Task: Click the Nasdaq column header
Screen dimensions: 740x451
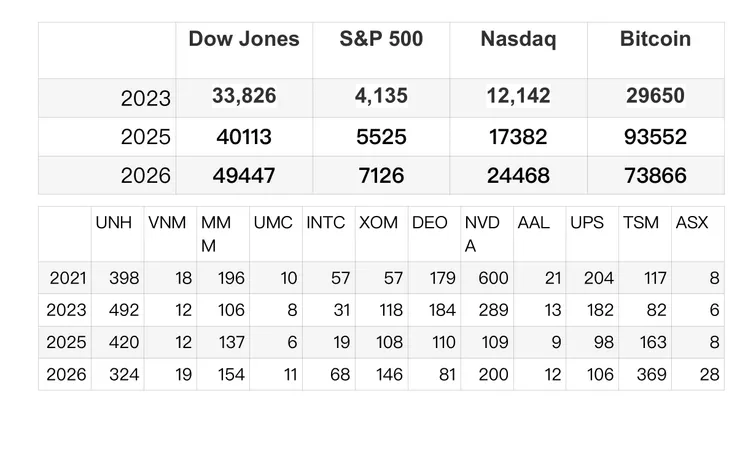Action: tap(518, 40)
